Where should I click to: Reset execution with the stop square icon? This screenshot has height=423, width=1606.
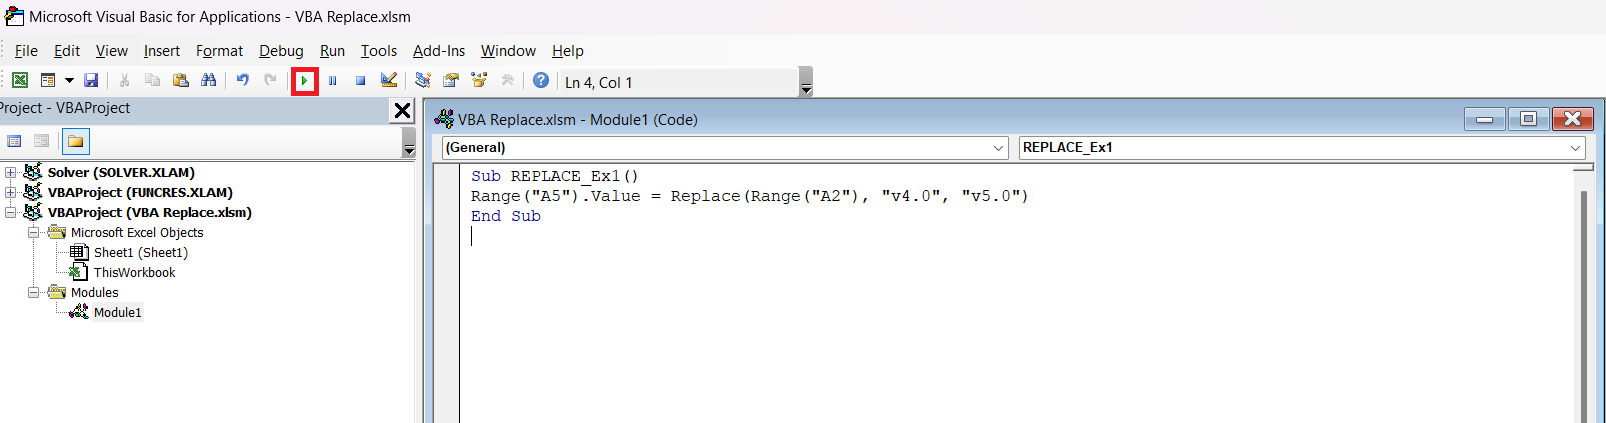pyautogui.click(x=360, y=81)
